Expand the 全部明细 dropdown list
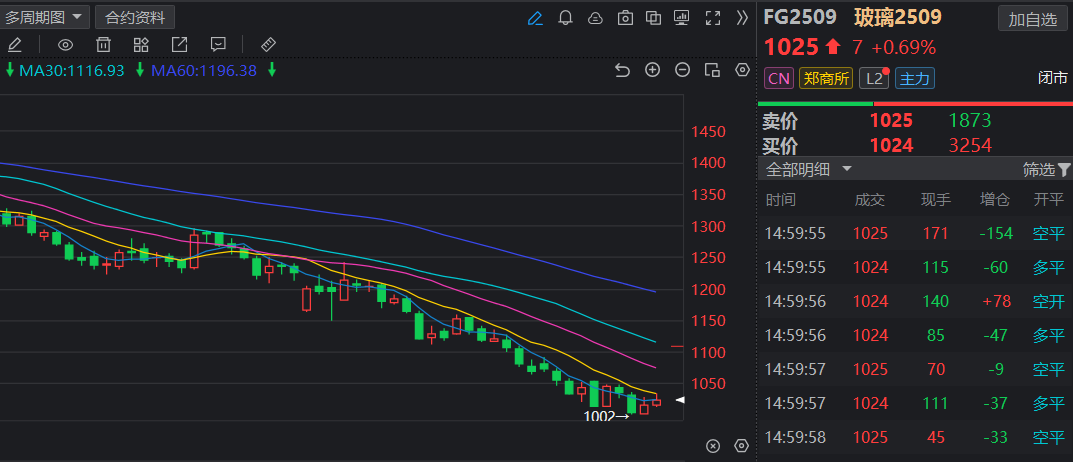This screenshot has height=462, width=1073. point(808,169)
